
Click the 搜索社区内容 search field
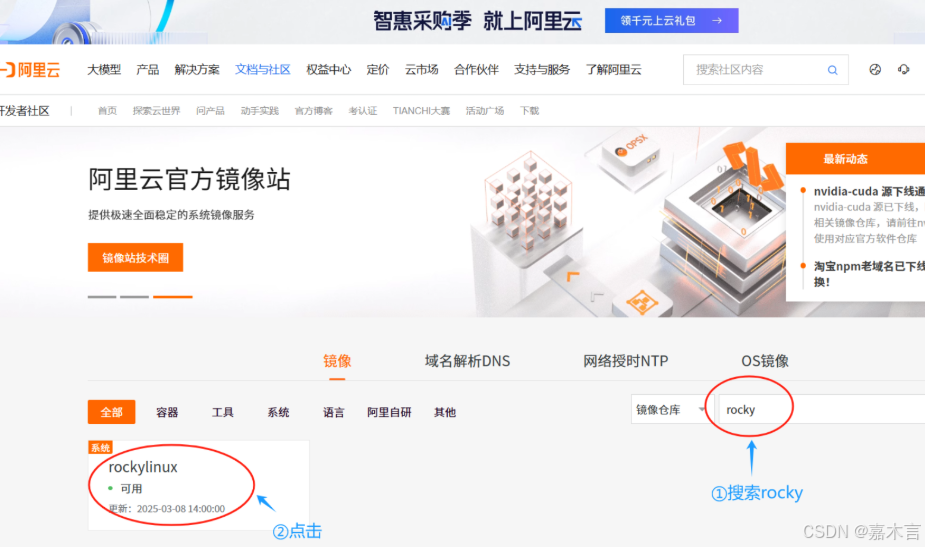point(766,70)
